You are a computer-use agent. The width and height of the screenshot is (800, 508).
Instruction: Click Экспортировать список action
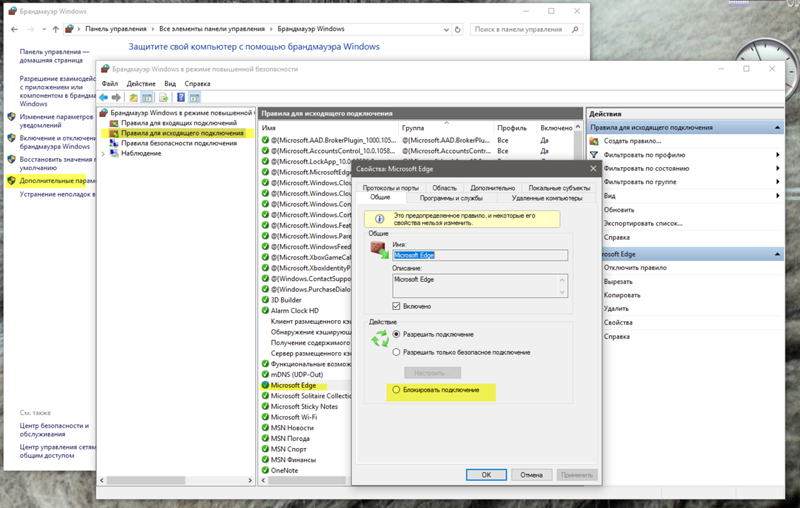click(x=643, y=223)
